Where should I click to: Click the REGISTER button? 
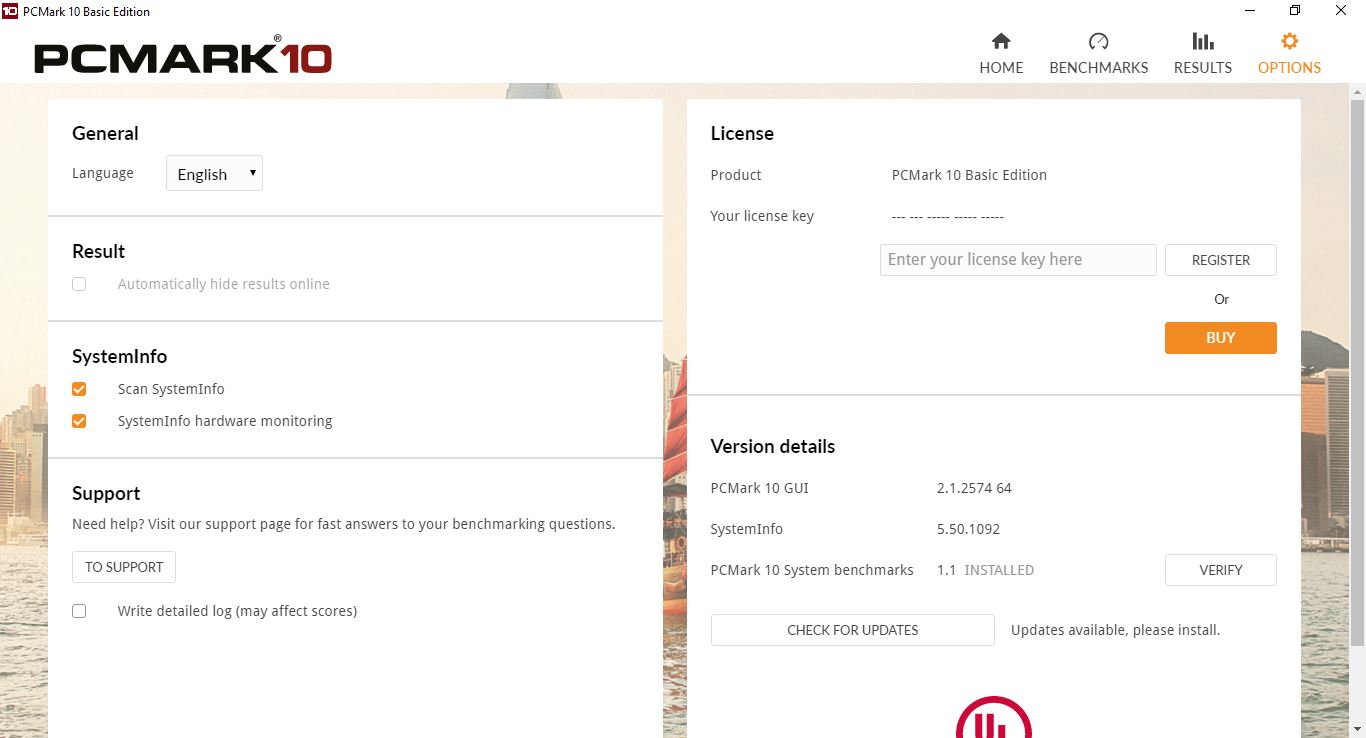pos(1220,260)
